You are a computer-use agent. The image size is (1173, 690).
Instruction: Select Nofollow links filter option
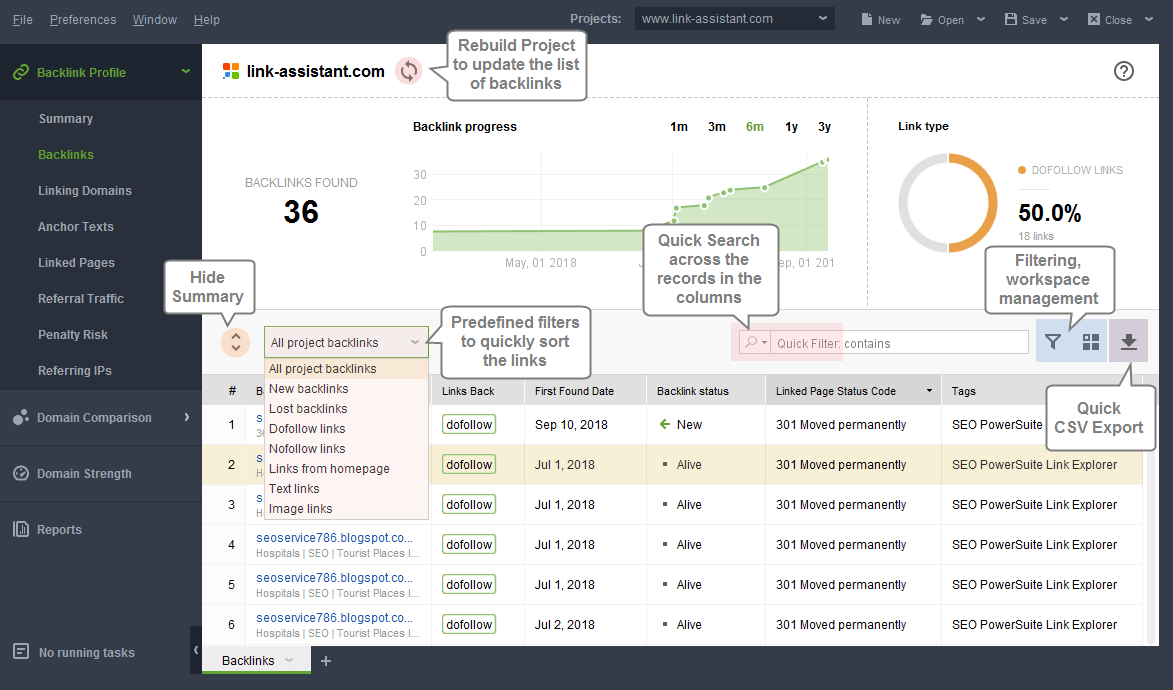[346, 448]
